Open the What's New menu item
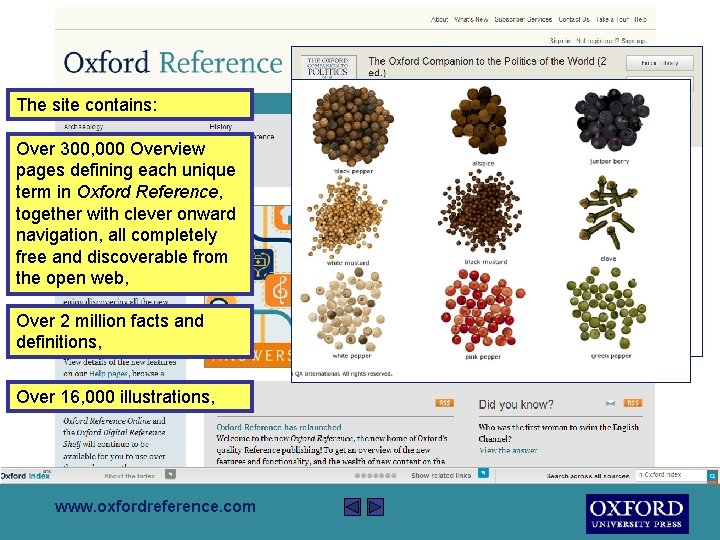Screen dimensions: 720x540 click(x=471, y=19)
